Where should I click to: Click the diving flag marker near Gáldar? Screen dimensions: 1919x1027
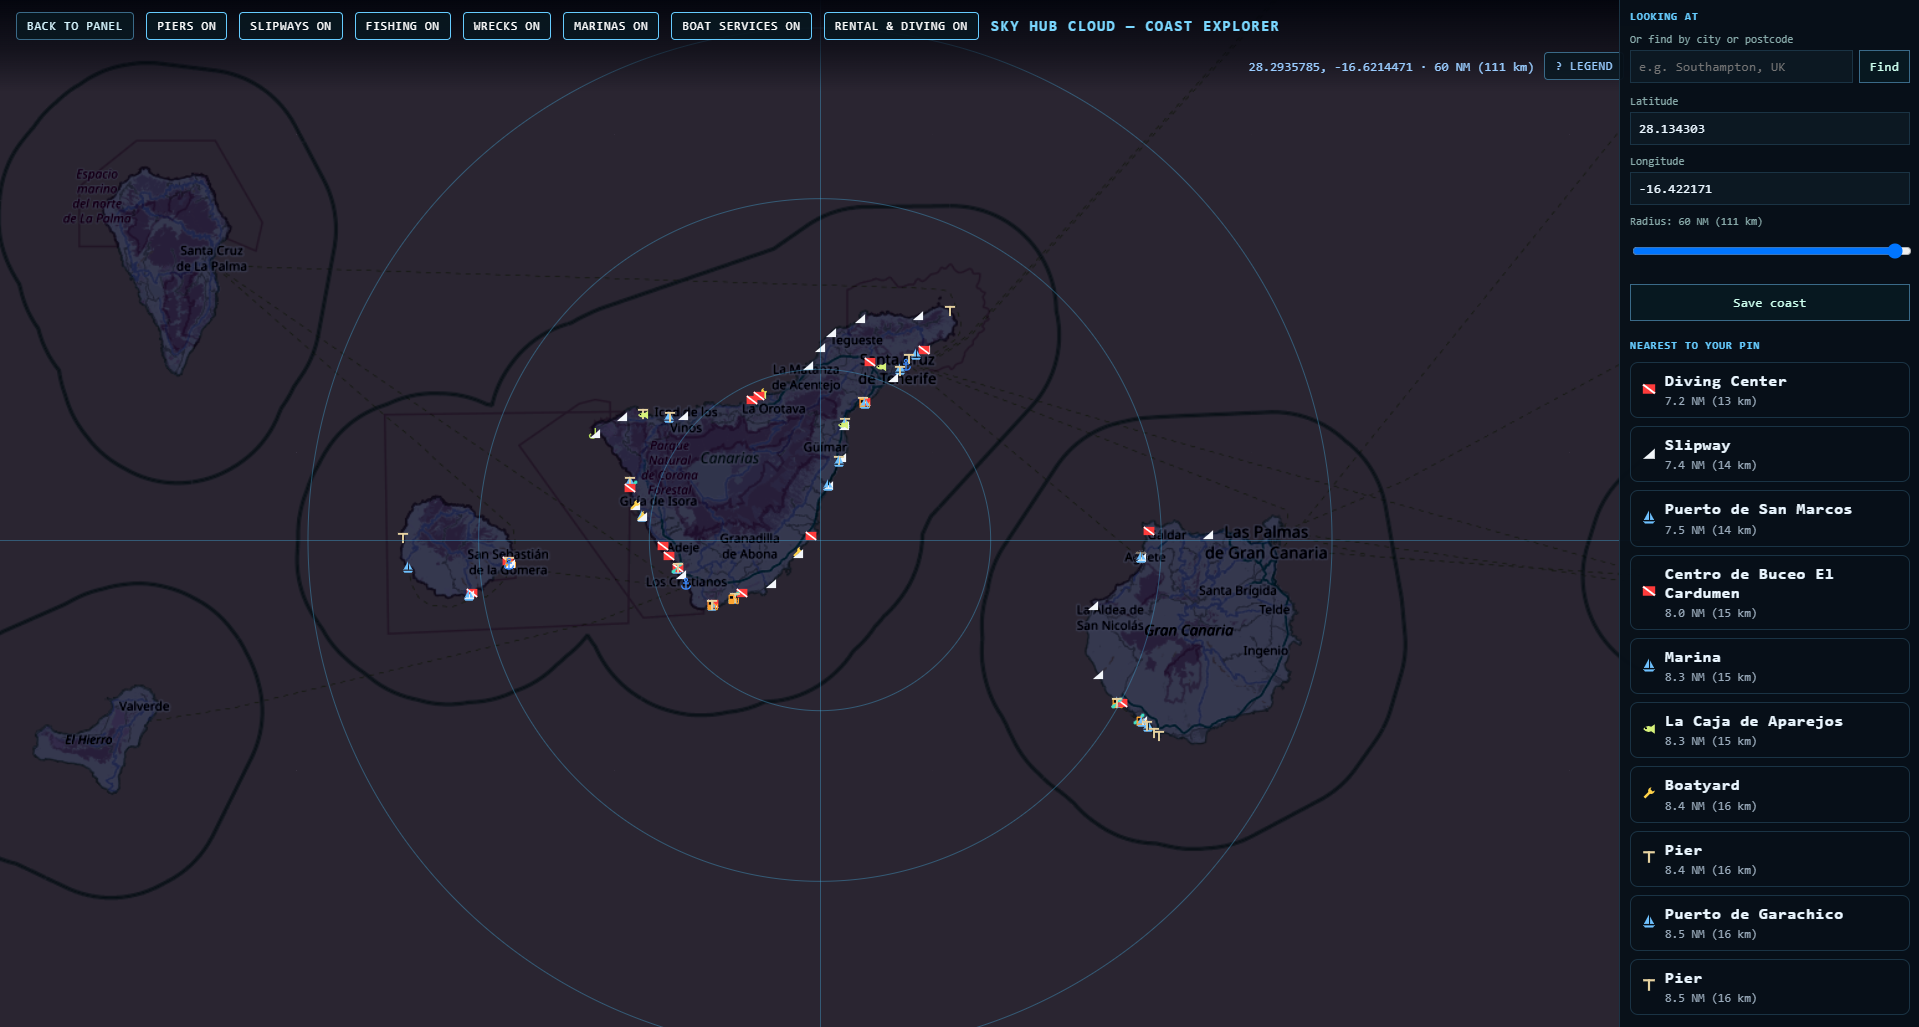point(1149,531)
